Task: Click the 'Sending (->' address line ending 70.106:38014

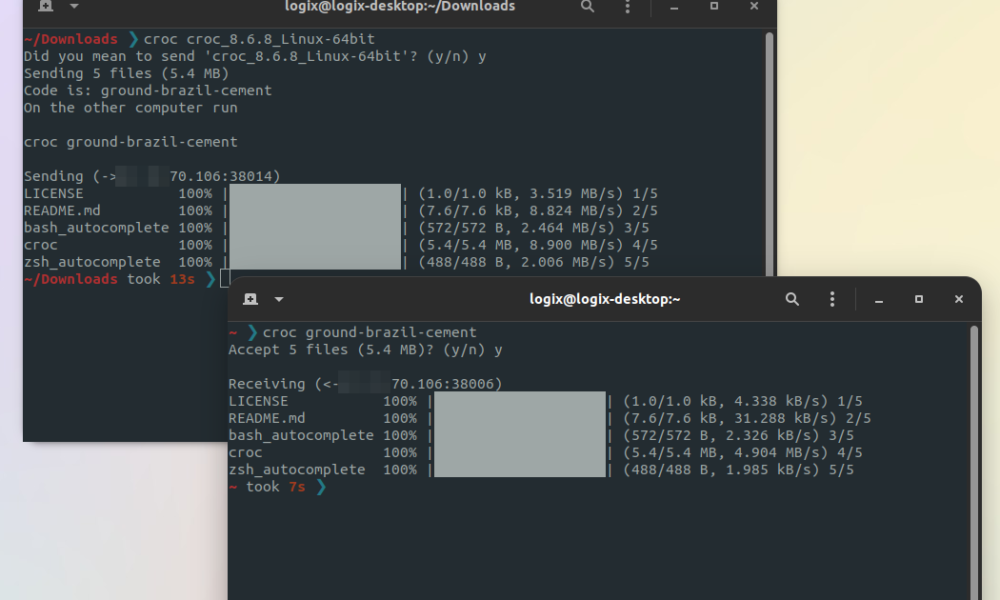Action: (x=152, y=177)
